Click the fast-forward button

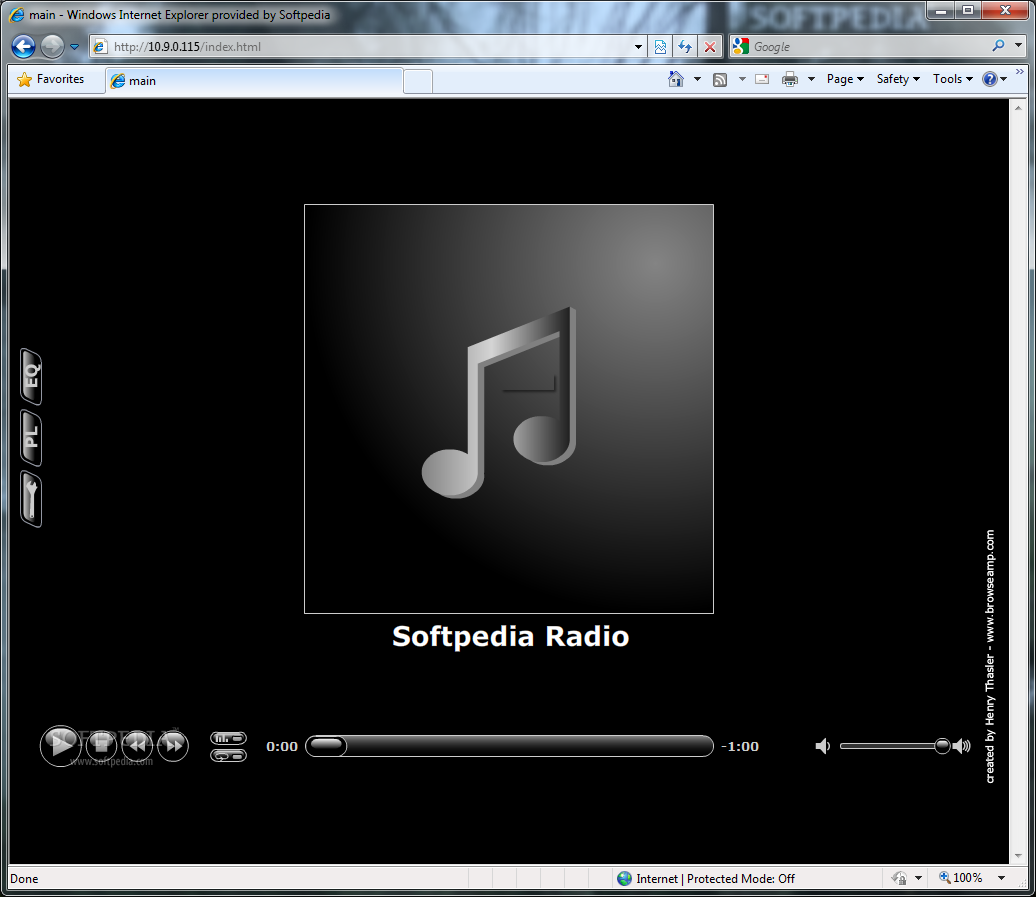(x=173, y=746)
